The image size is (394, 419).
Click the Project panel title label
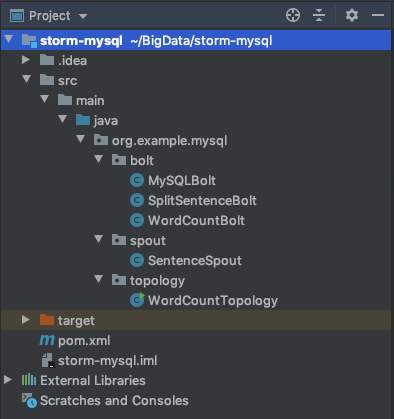[x=50, y=16]
